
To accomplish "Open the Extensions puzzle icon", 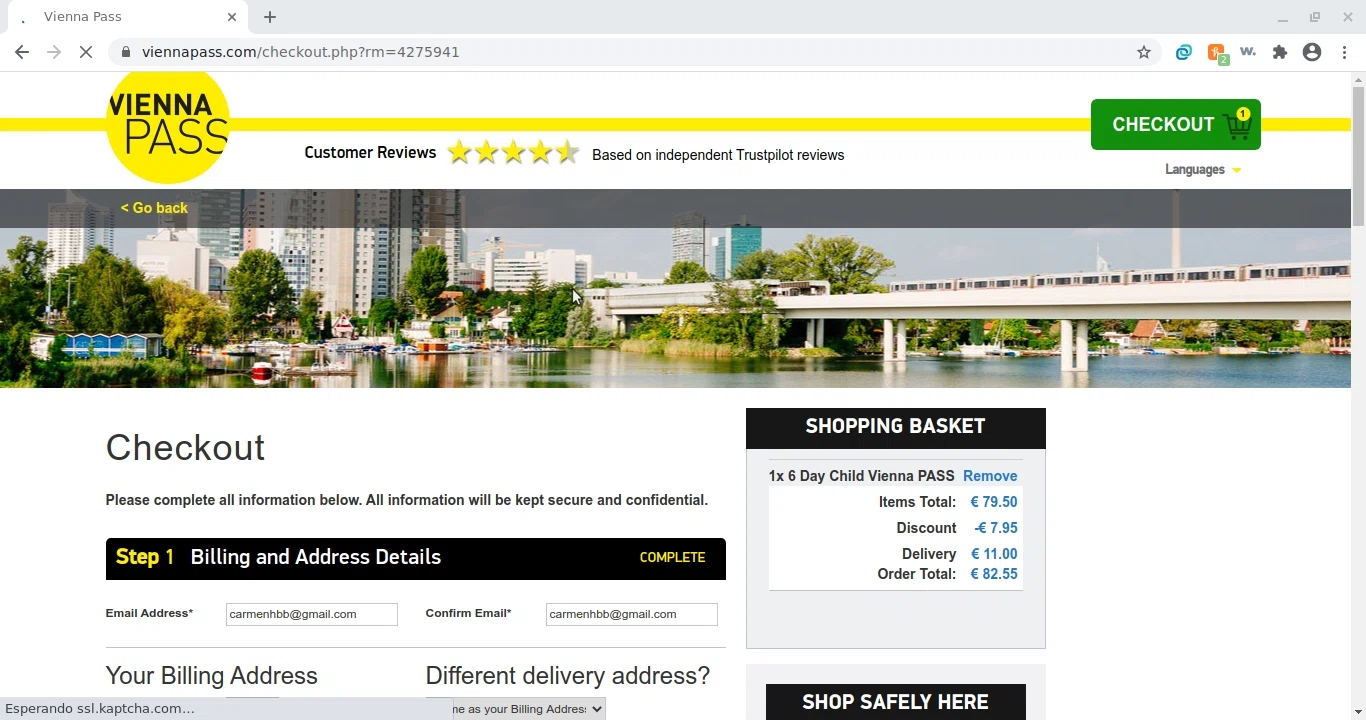I will click(1280, 52).
